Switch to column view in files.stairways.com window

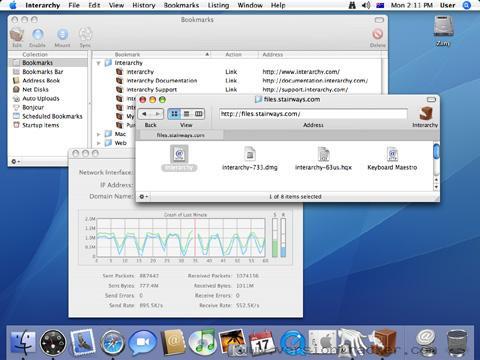click(198, 114)
